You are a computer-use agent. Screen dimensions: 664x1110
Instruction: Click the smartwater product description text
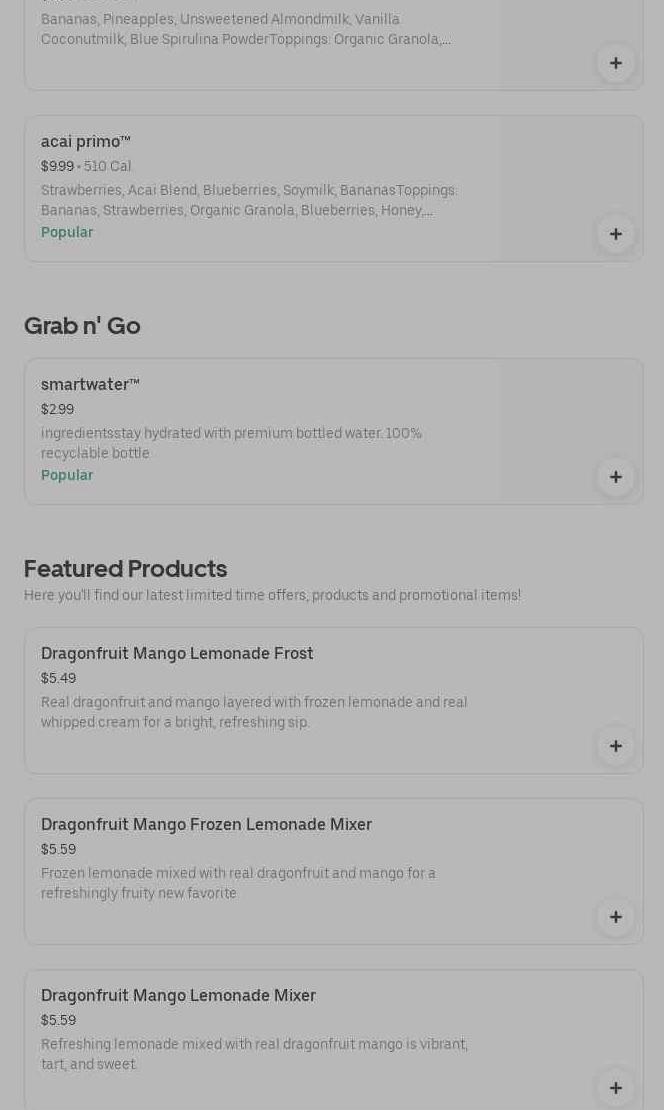[231, 443]
